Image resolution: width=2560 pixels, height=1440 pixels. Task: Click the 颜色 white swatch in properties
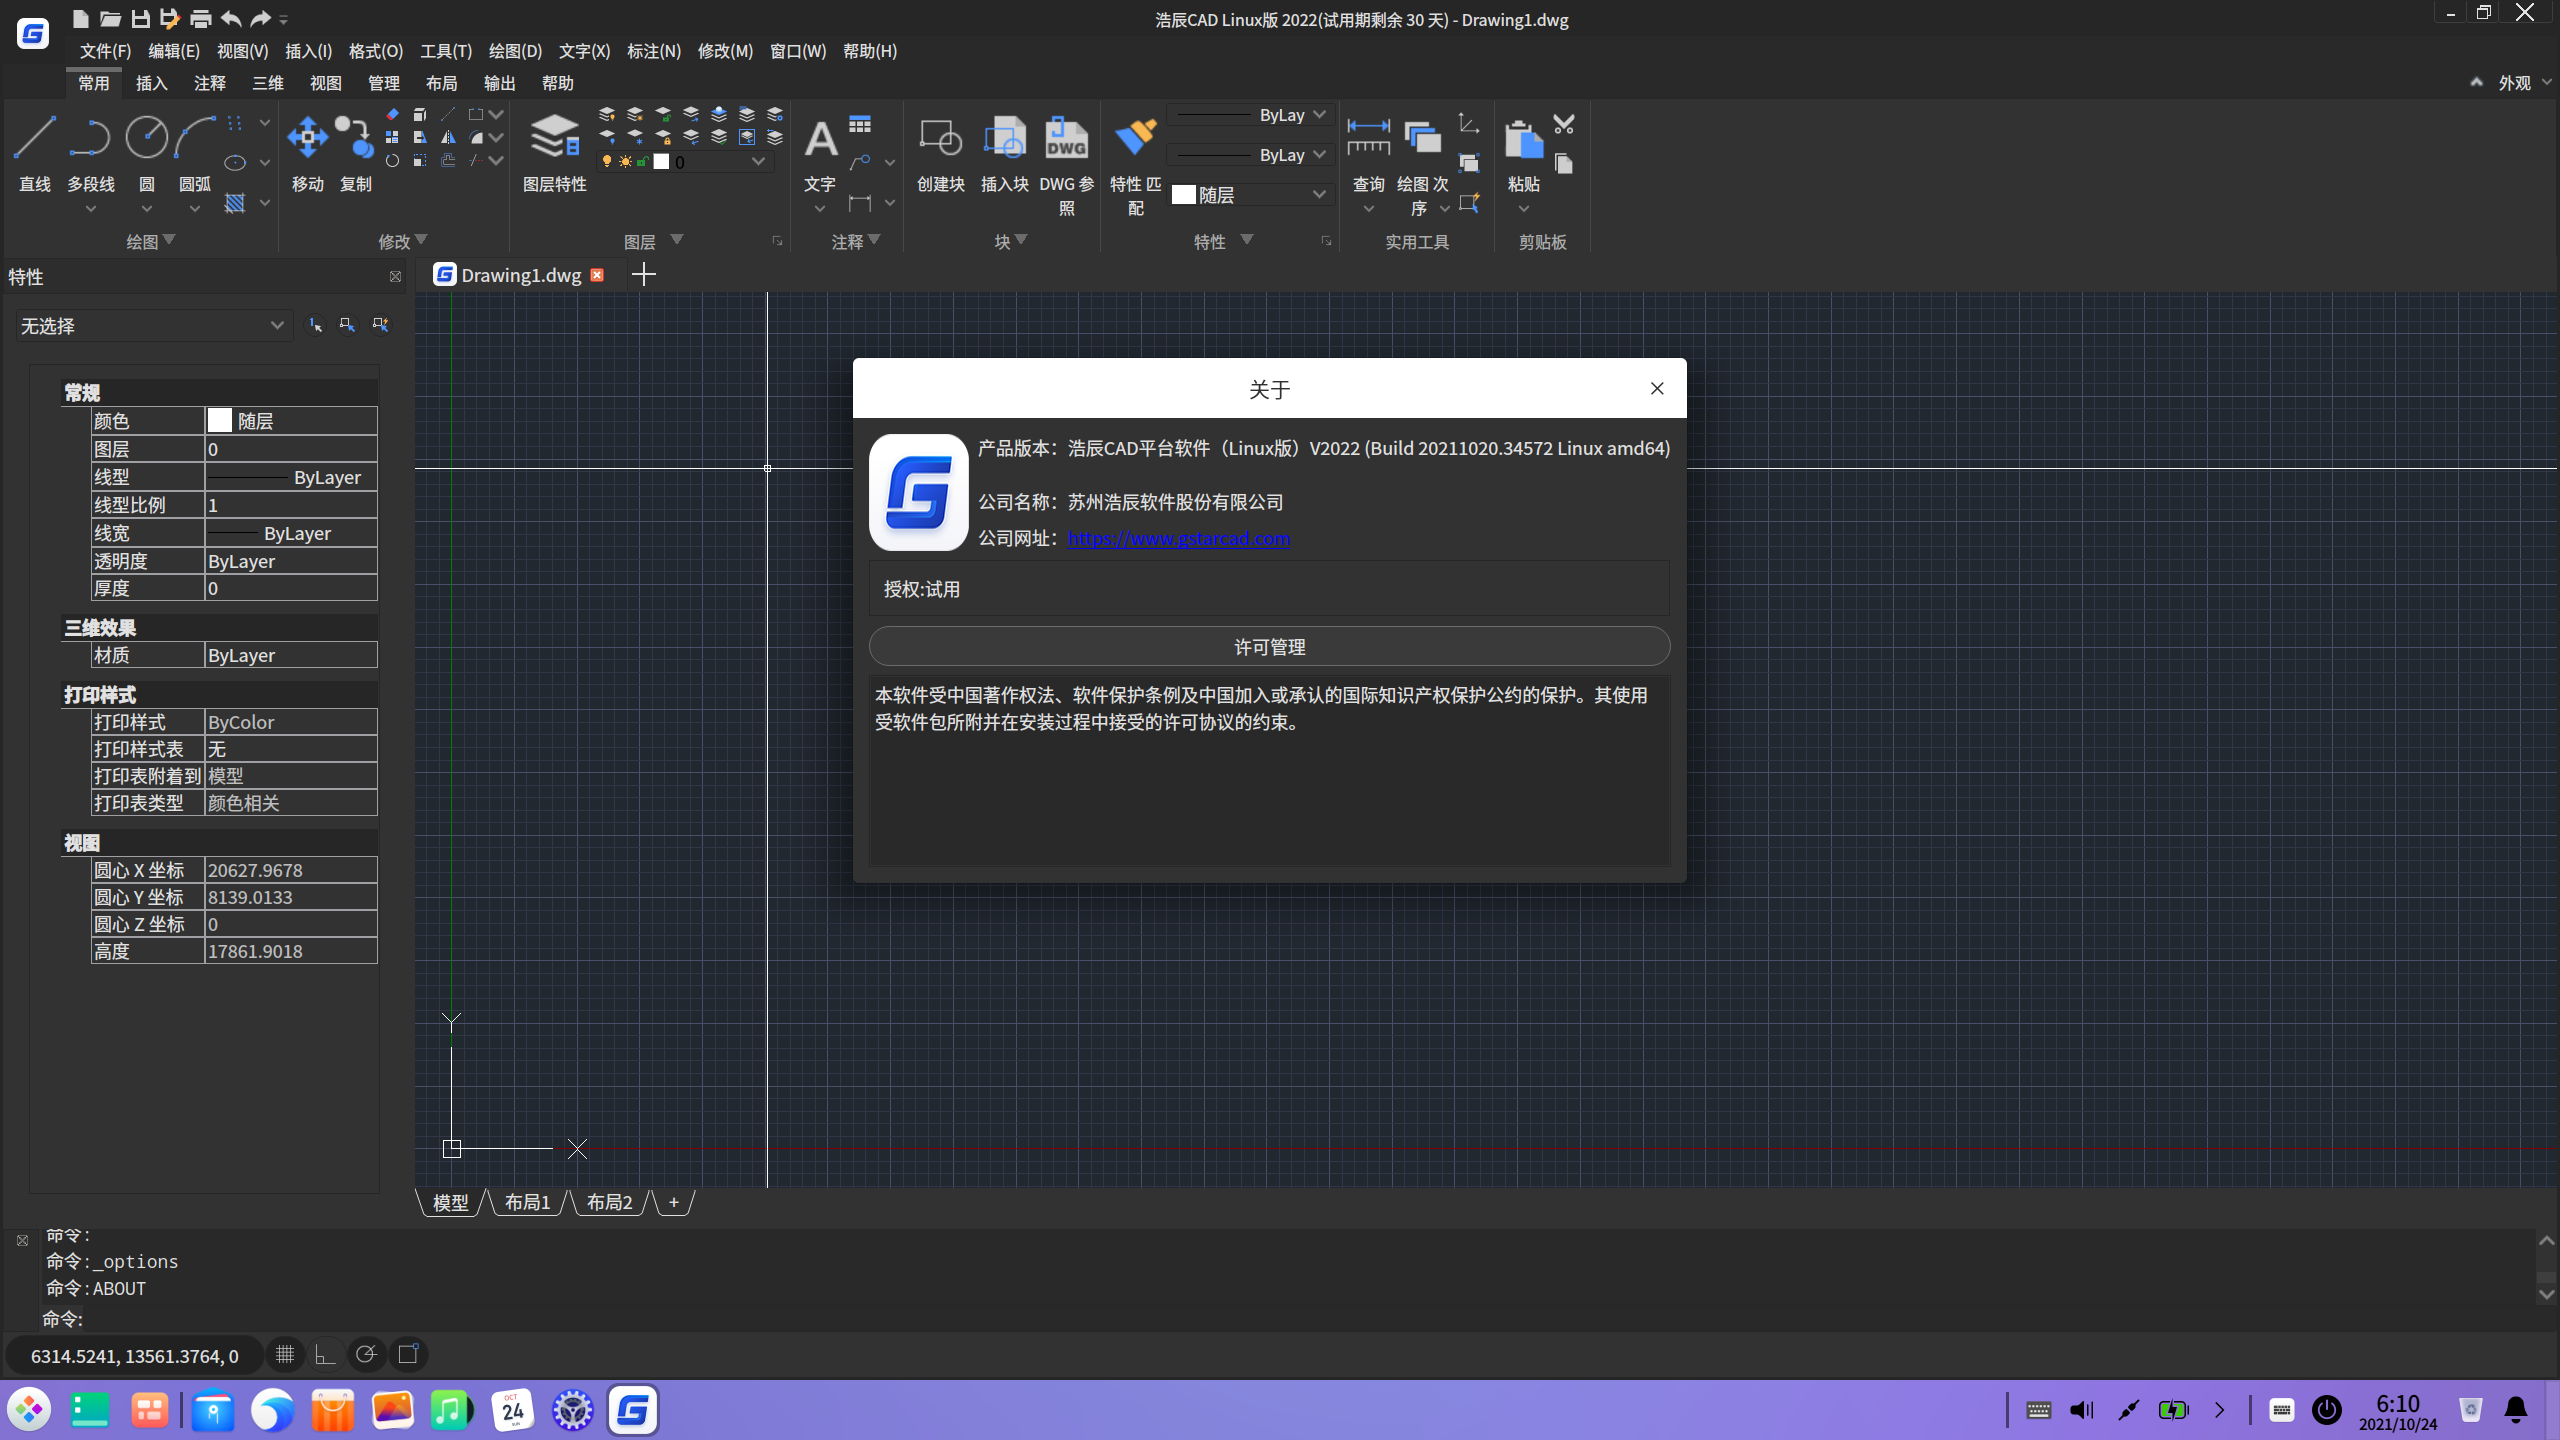tap(220, 421)
